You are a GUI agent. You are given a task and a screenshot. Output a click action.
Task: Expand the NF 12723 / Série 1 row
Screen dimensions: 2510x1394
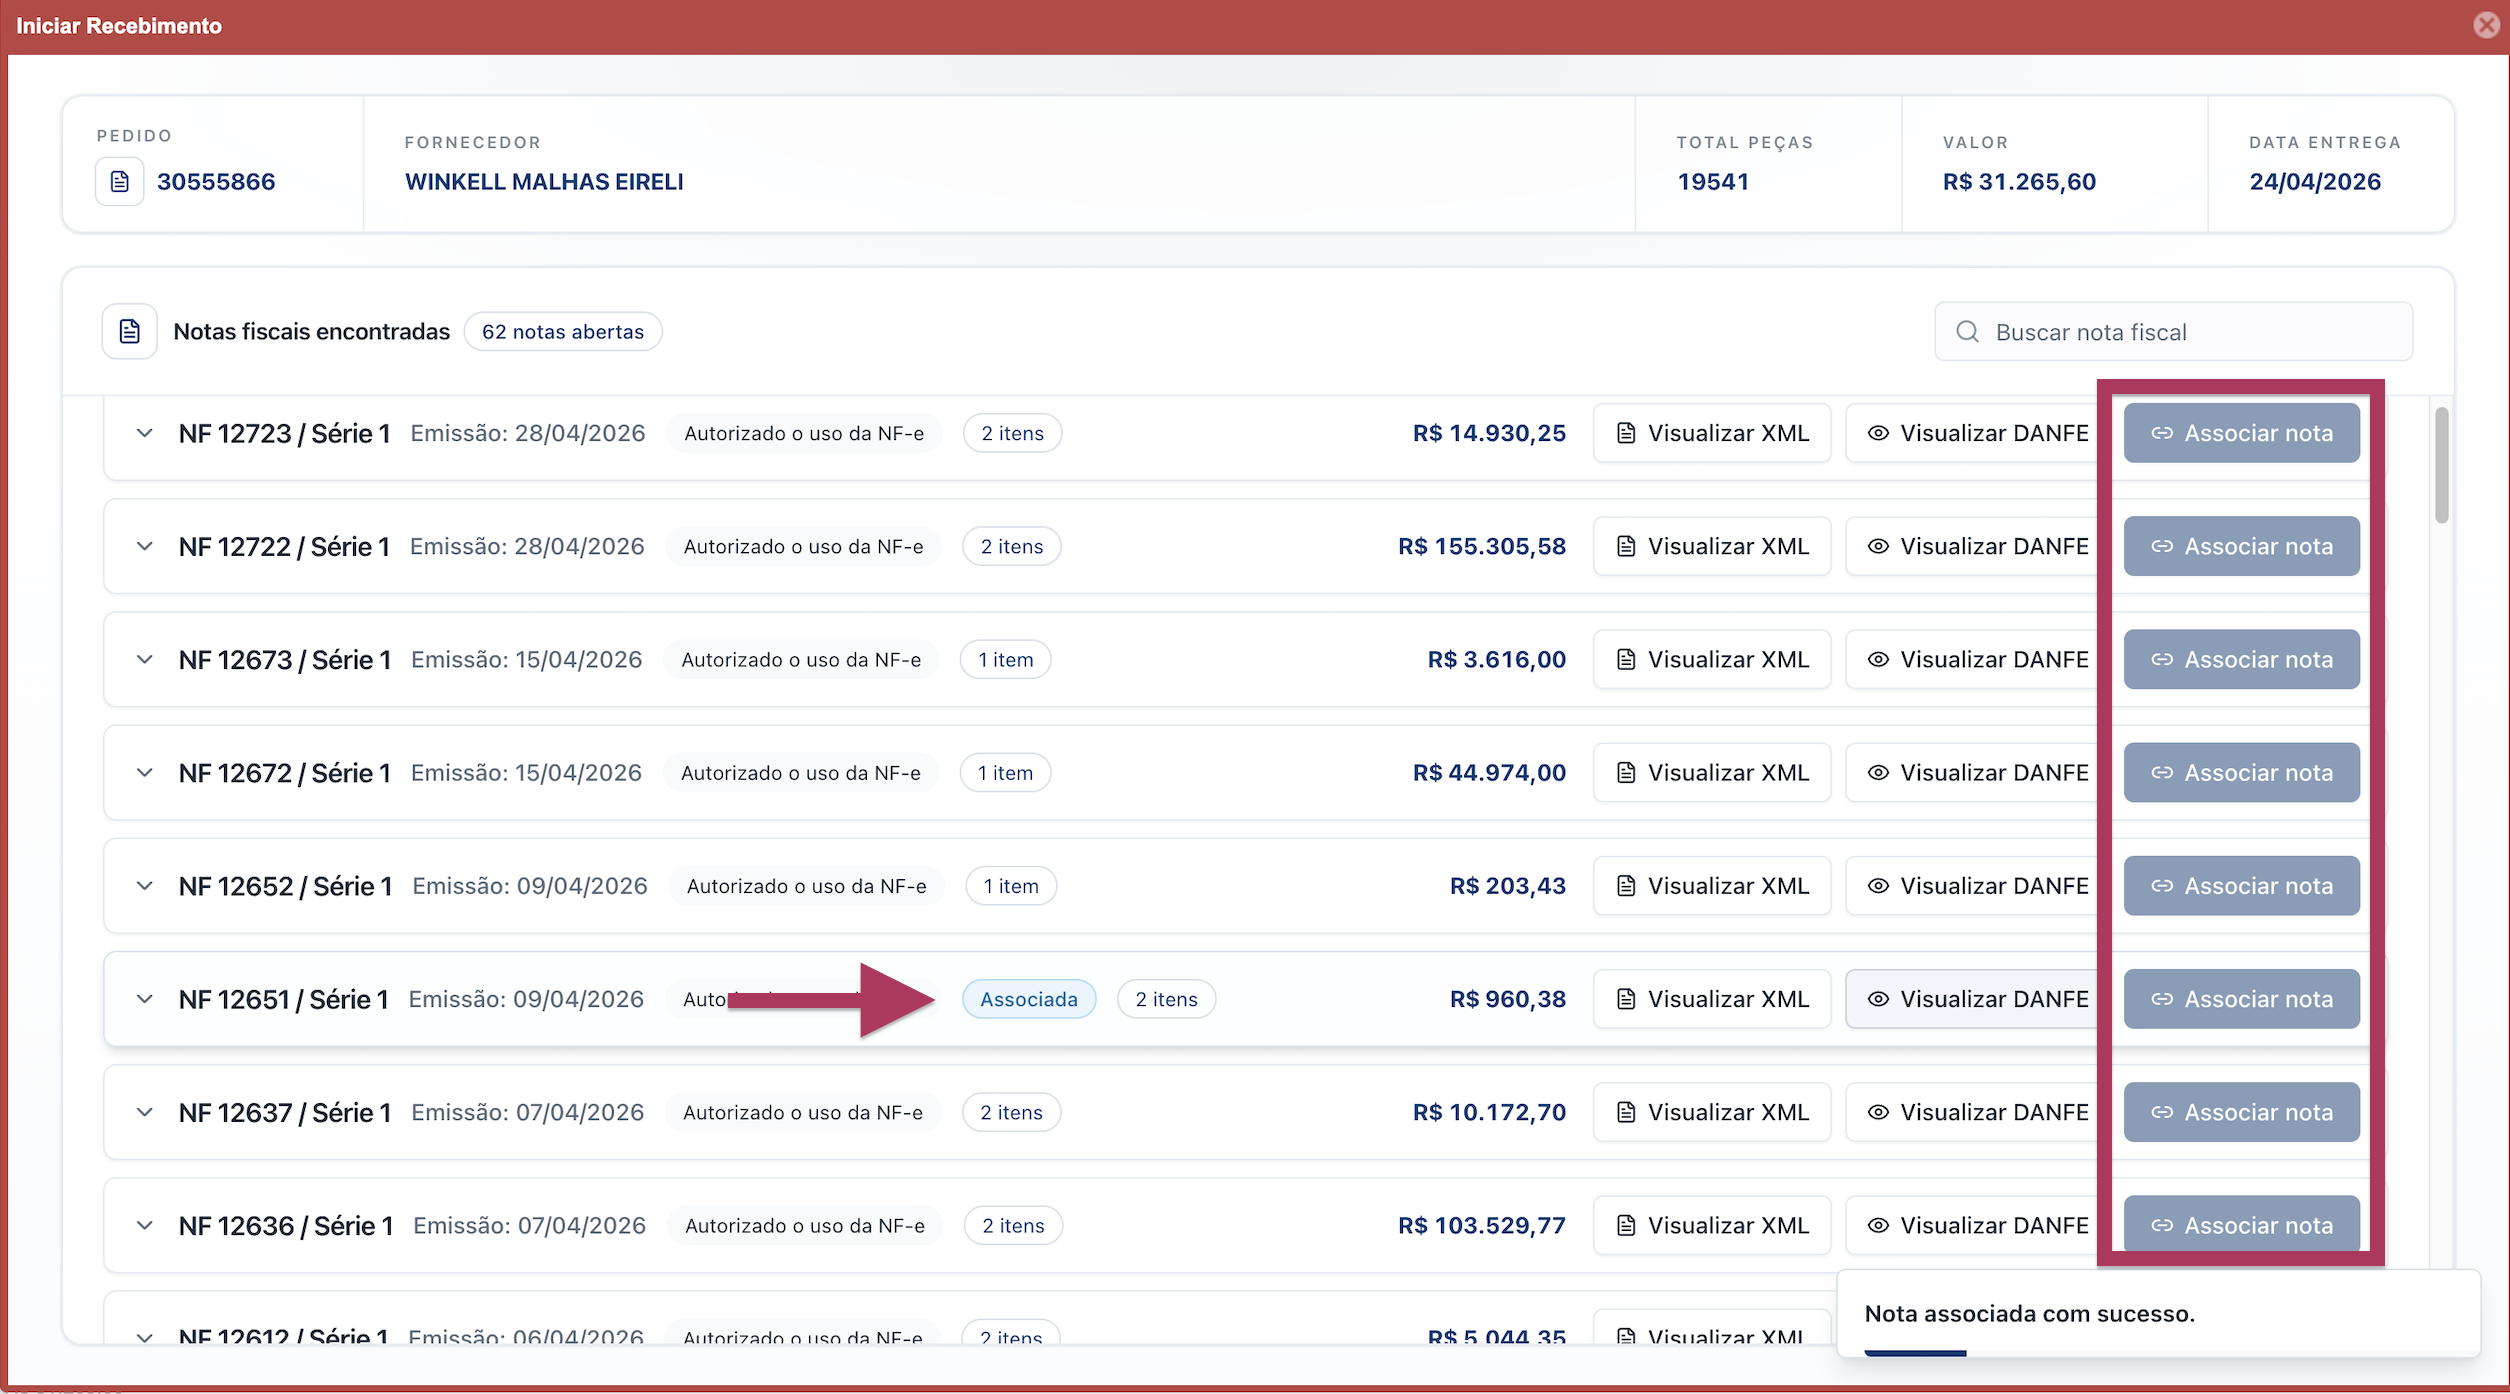145,433
